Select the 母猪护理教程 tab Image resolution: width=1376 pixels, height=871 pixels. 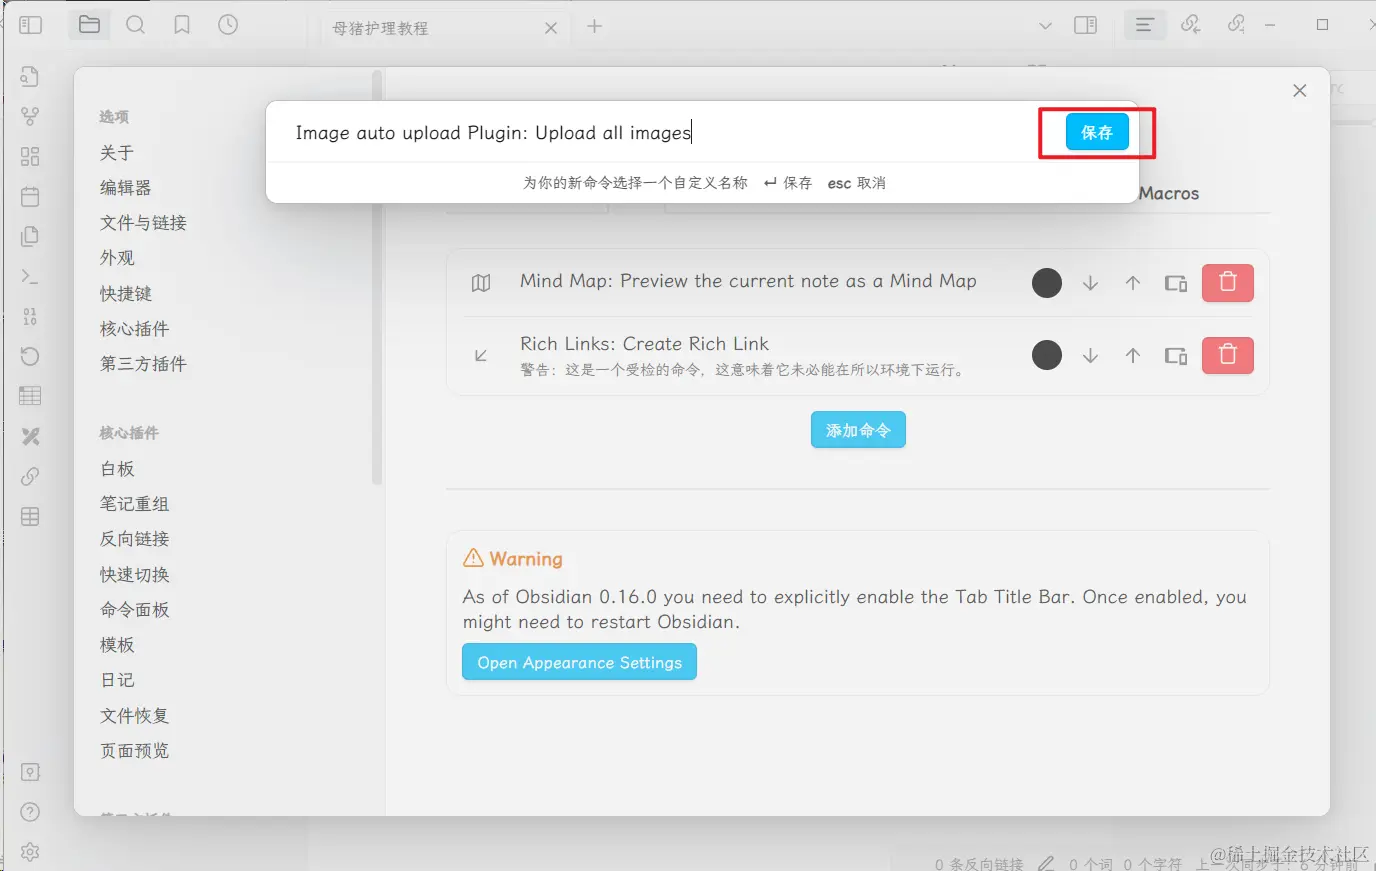click(x=445, y=28)
